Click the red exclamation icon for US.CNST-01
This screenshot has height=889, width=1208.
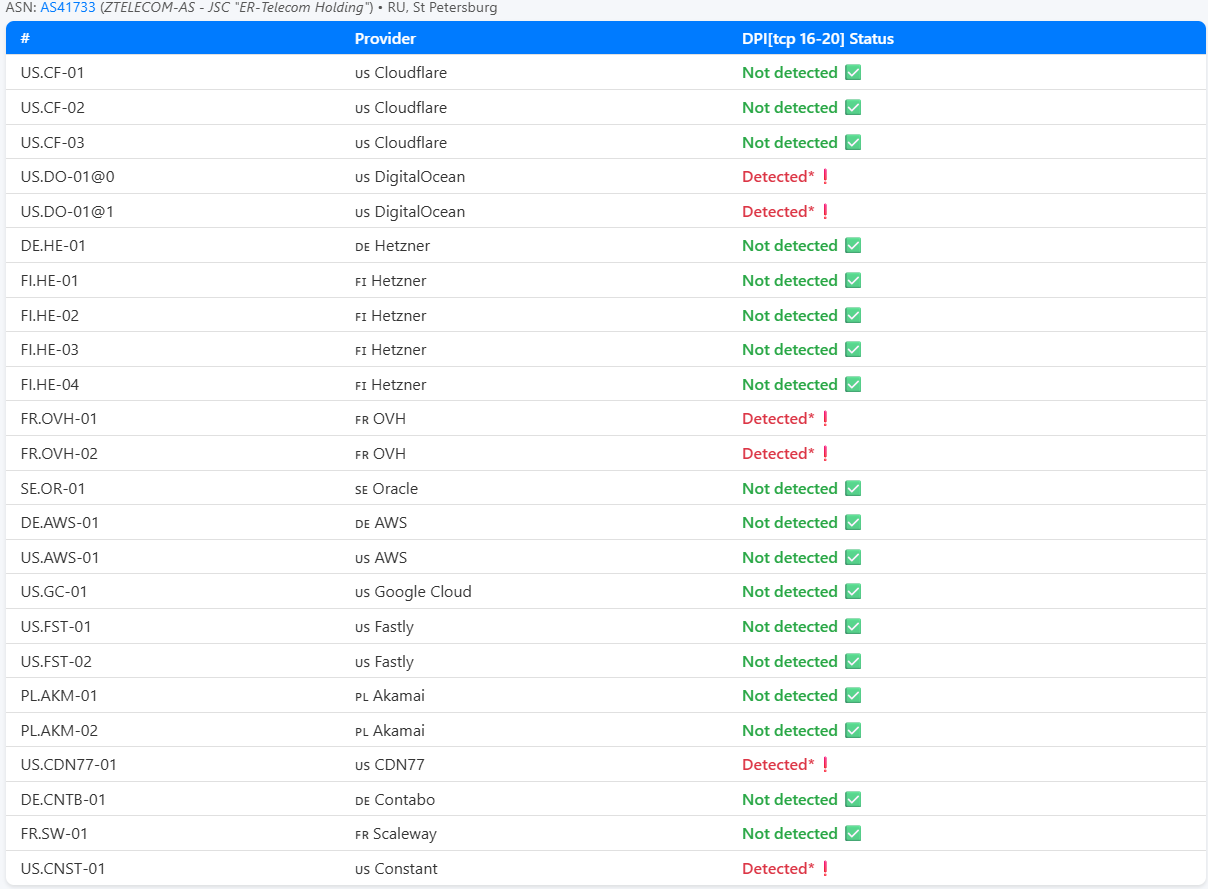(x=825, y=869)
